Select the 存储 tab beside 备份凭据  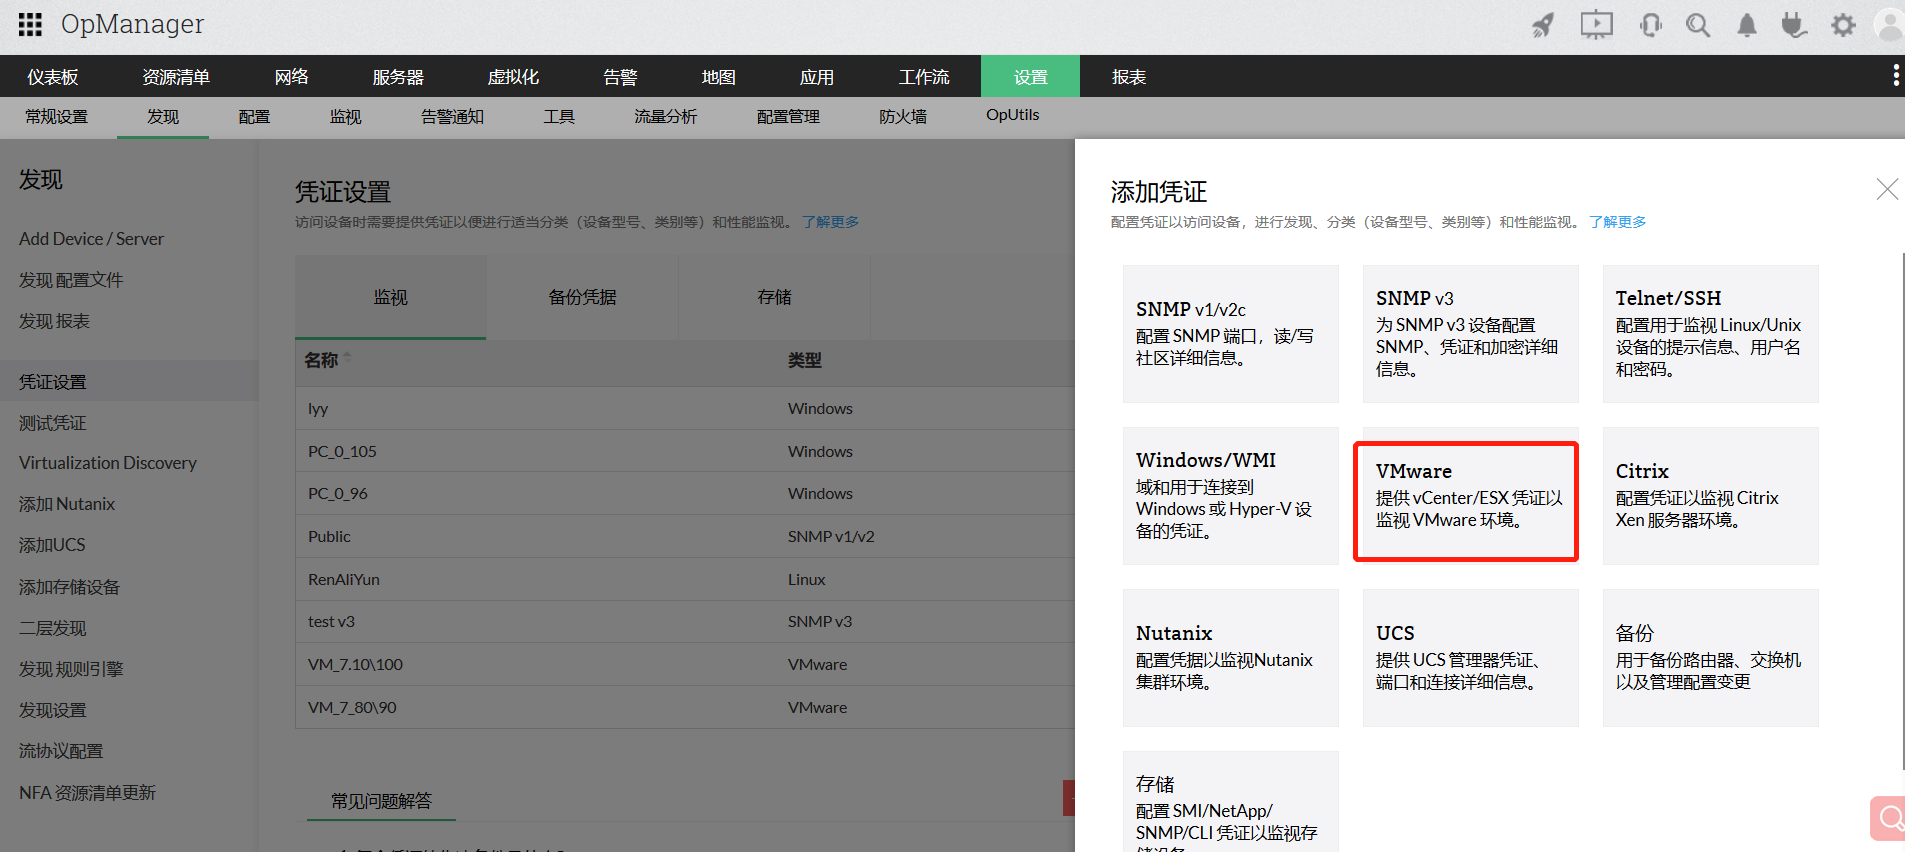pos(774,297)
